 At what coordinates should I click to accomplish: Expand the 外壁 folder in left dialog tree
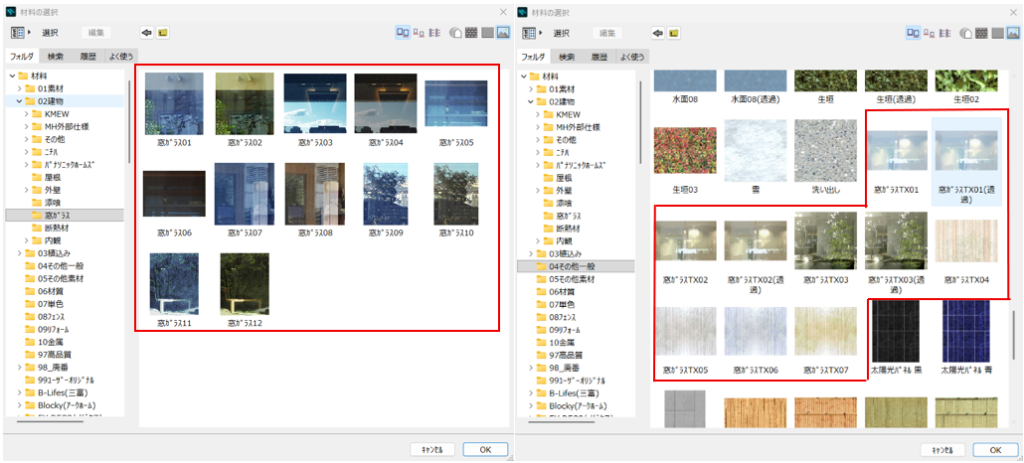click(x=25, y=190)
